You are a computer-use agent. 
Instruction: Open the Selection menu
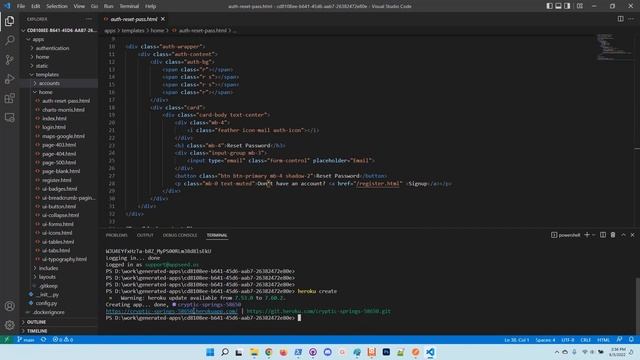point(57,6)
